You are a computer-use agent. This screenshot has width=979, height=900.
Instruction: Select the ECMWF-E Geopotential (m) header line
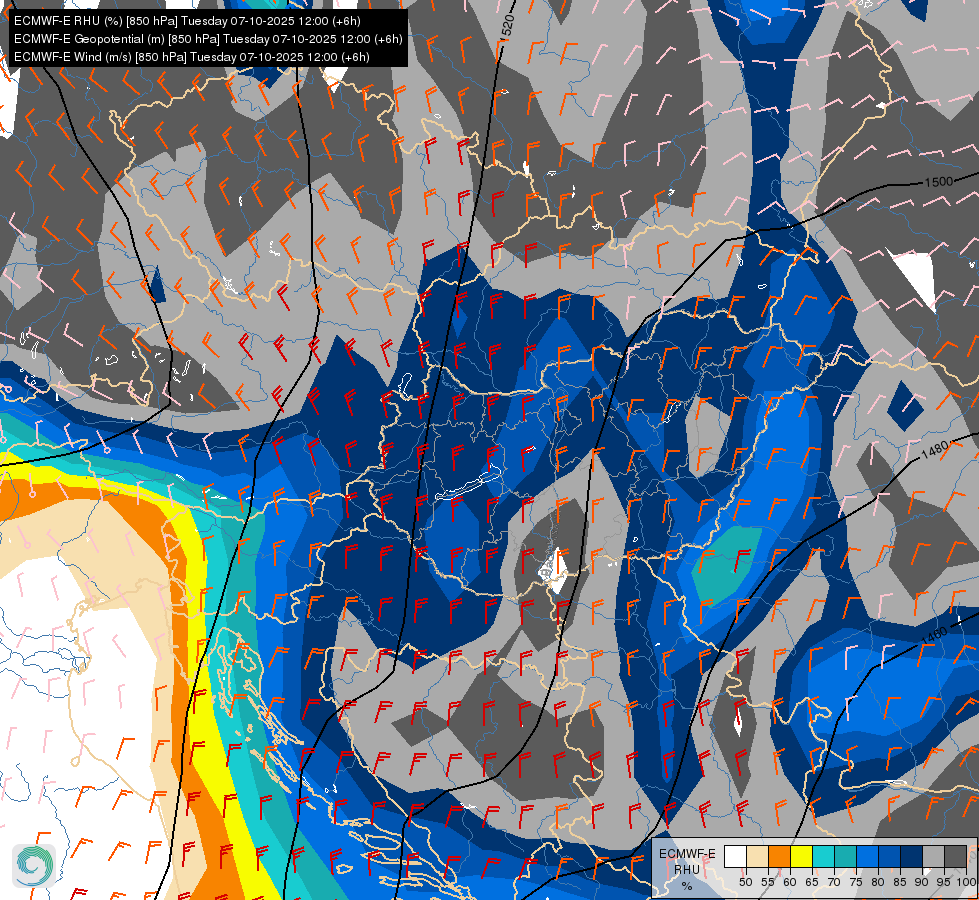208,39
